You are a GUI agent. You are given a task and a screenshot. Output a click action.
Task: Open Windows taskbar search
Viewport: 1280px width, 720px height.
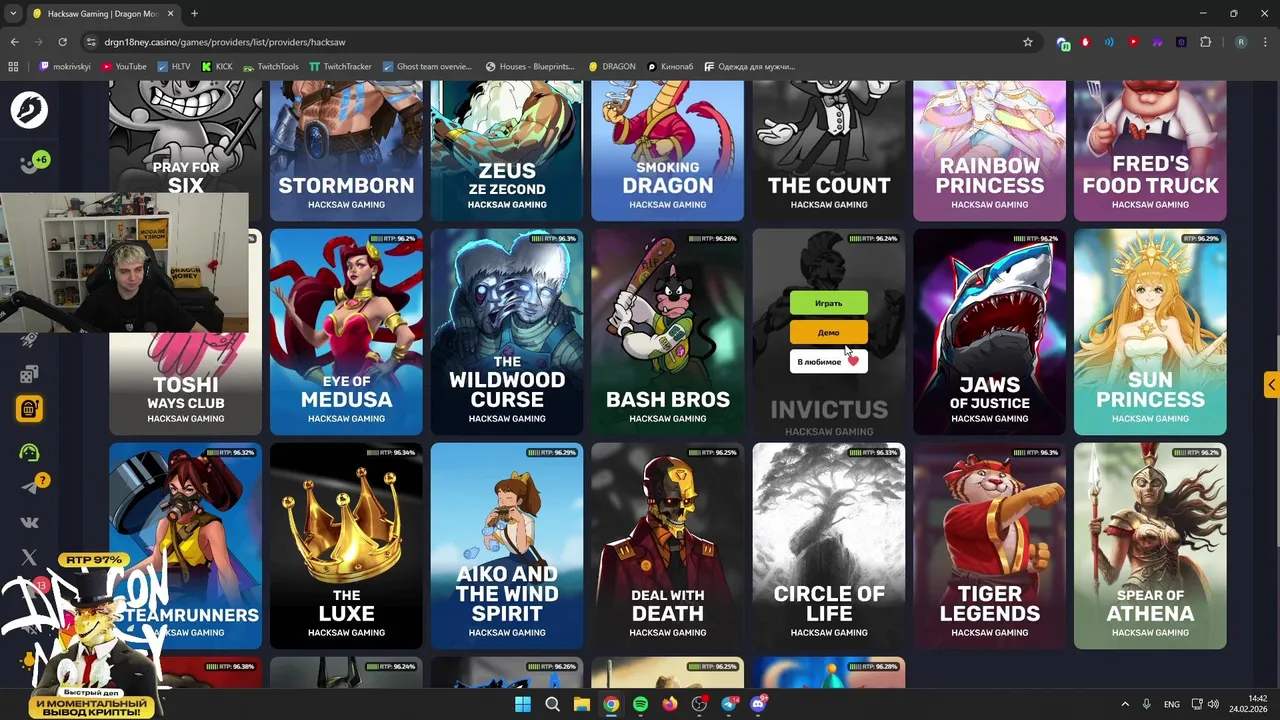tap(552, 704)
